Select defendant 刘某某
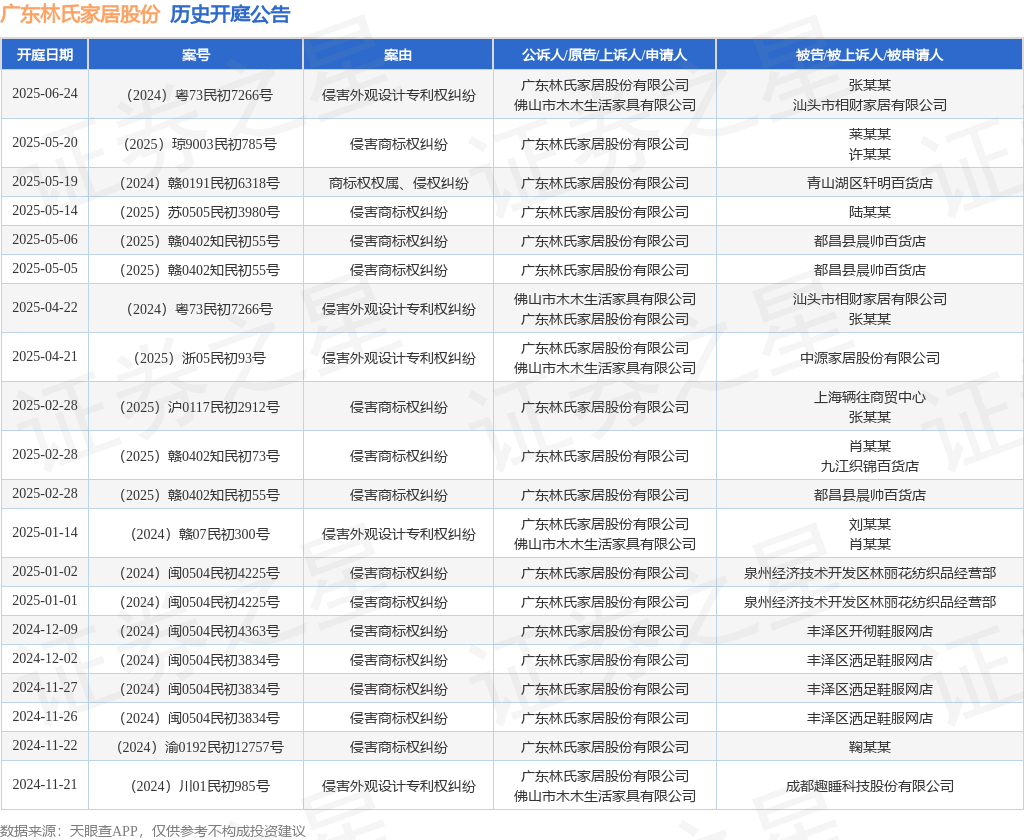 tap(869, 525)
